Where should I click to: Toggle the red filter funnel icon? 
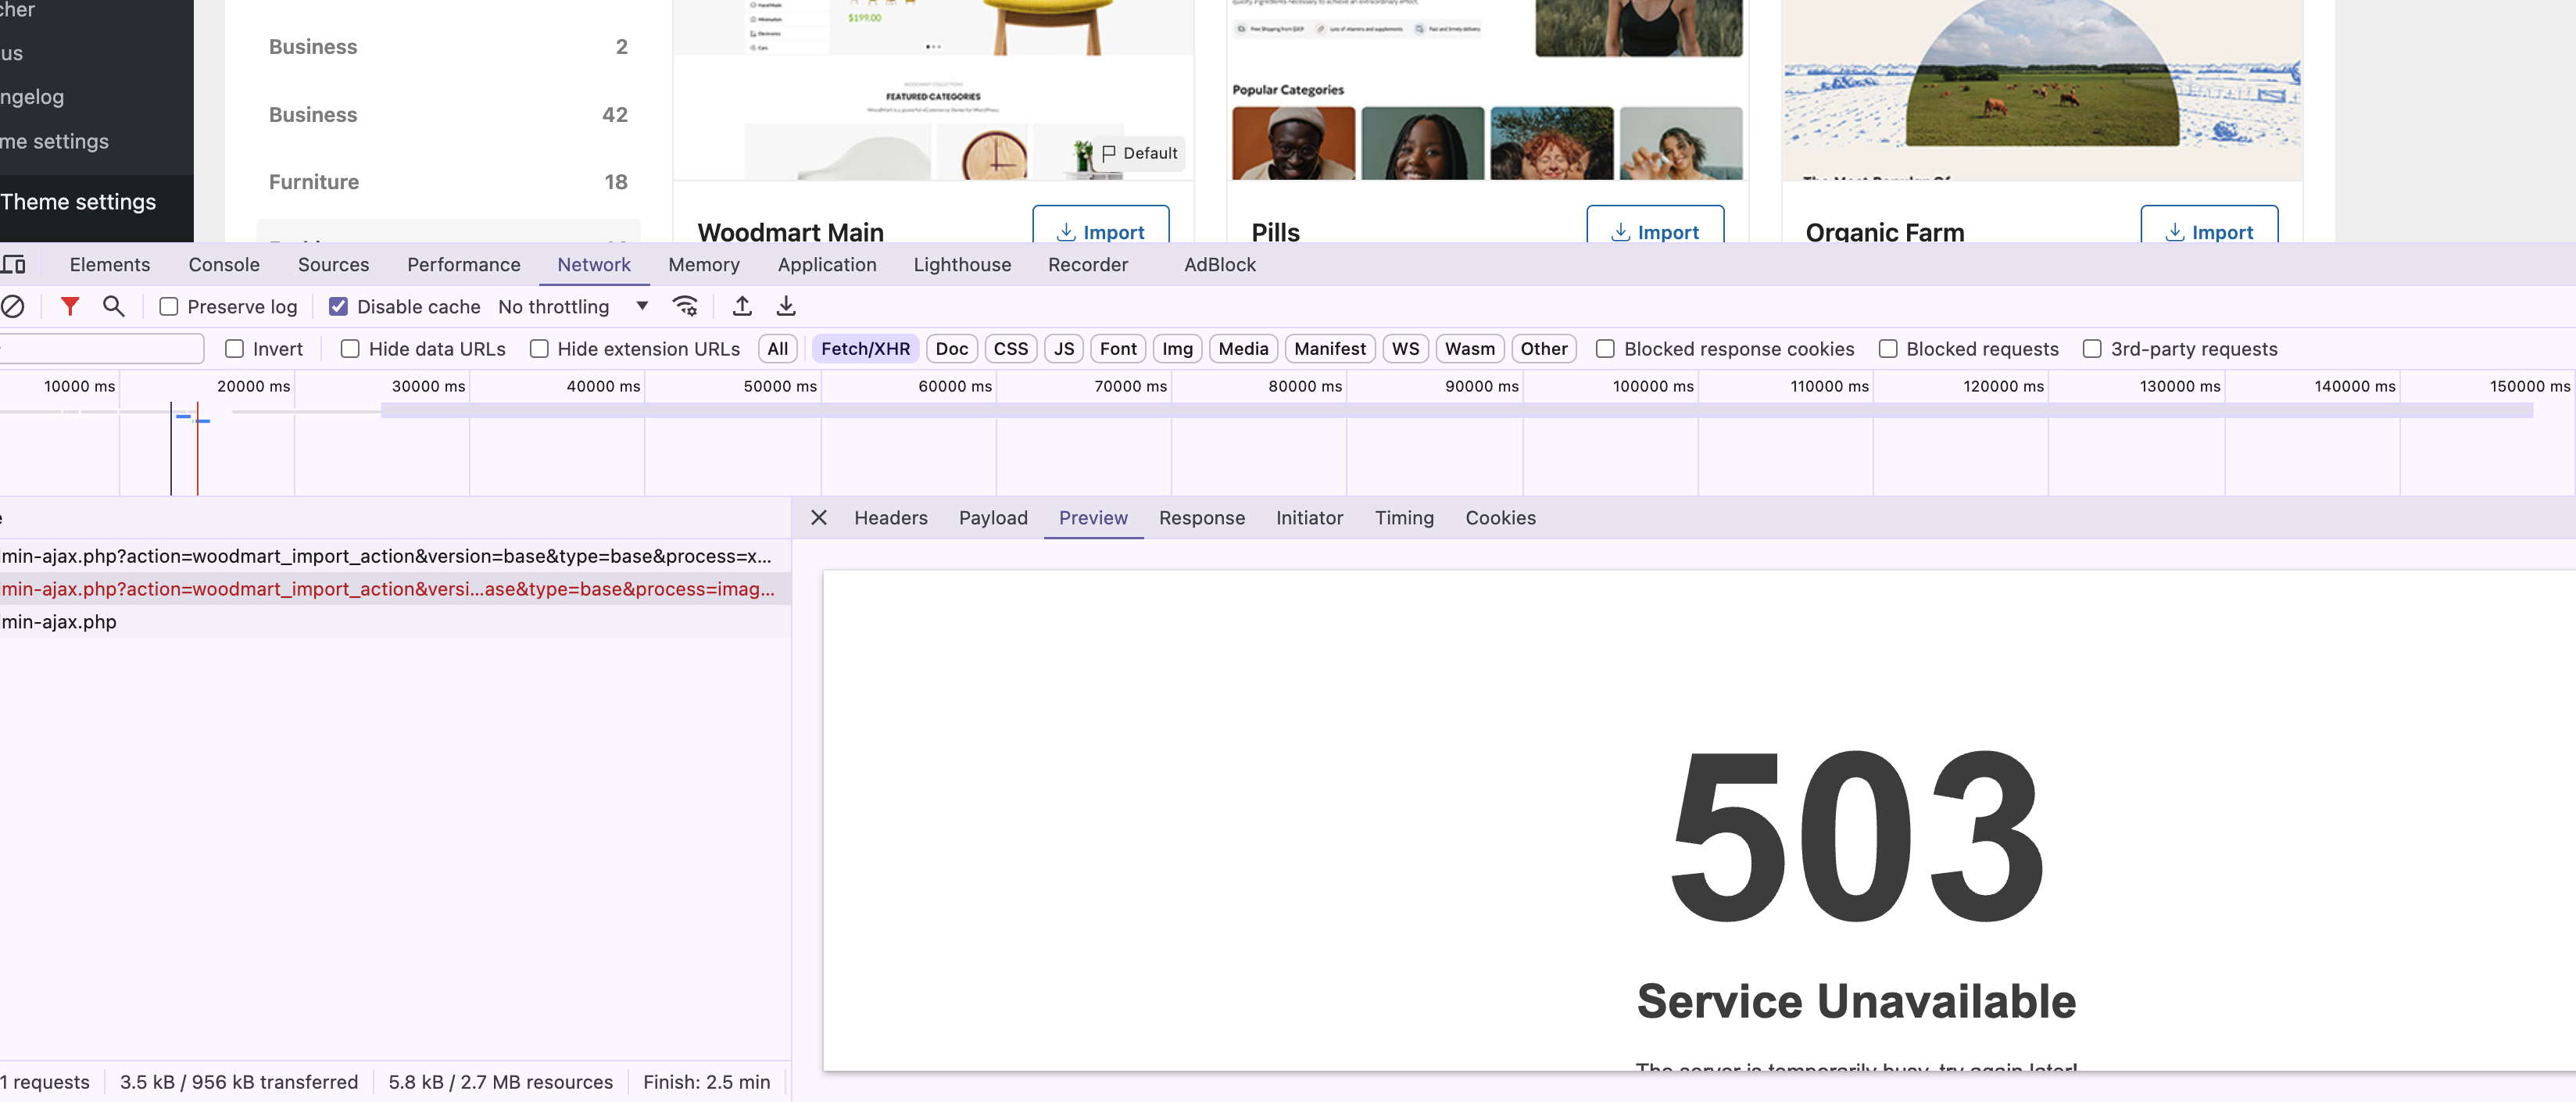pyautogui.click(x=70, y=307)
